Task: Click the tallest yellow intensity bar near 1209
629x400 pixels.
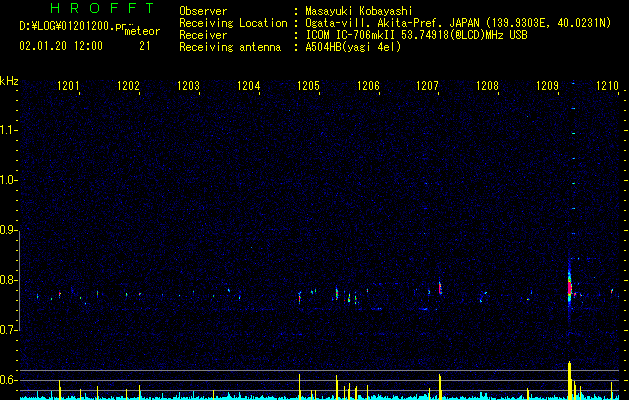Action: [569, 380]
